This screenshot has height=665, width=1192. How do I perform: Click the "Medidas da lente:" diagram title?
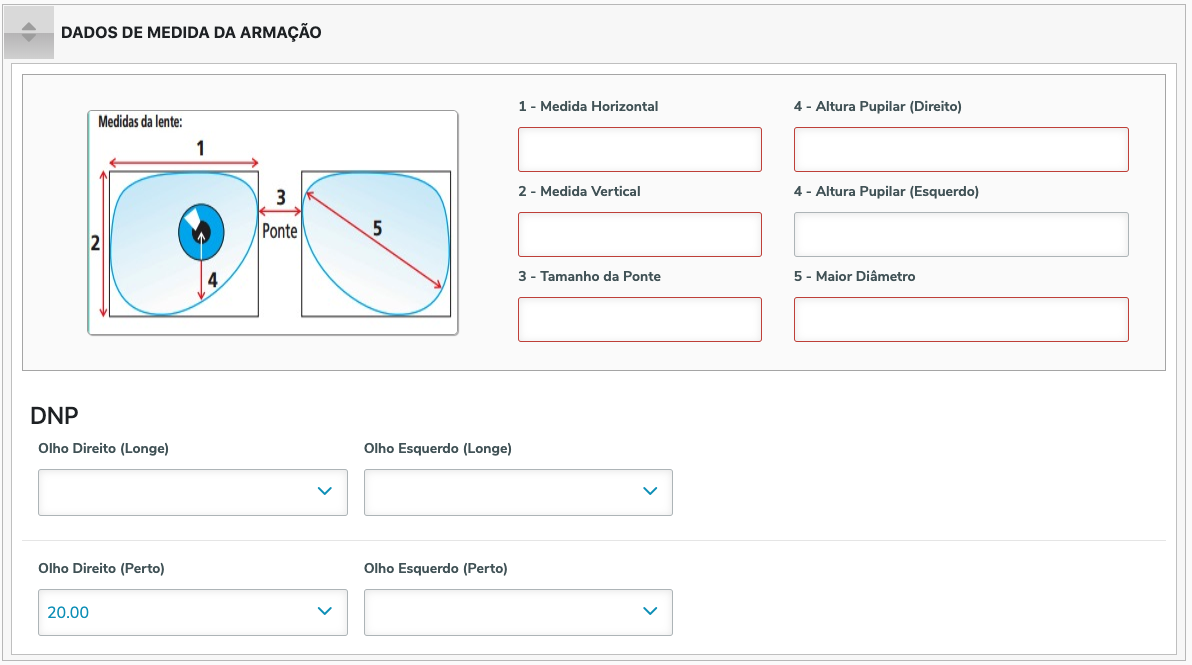coord(140,122)
